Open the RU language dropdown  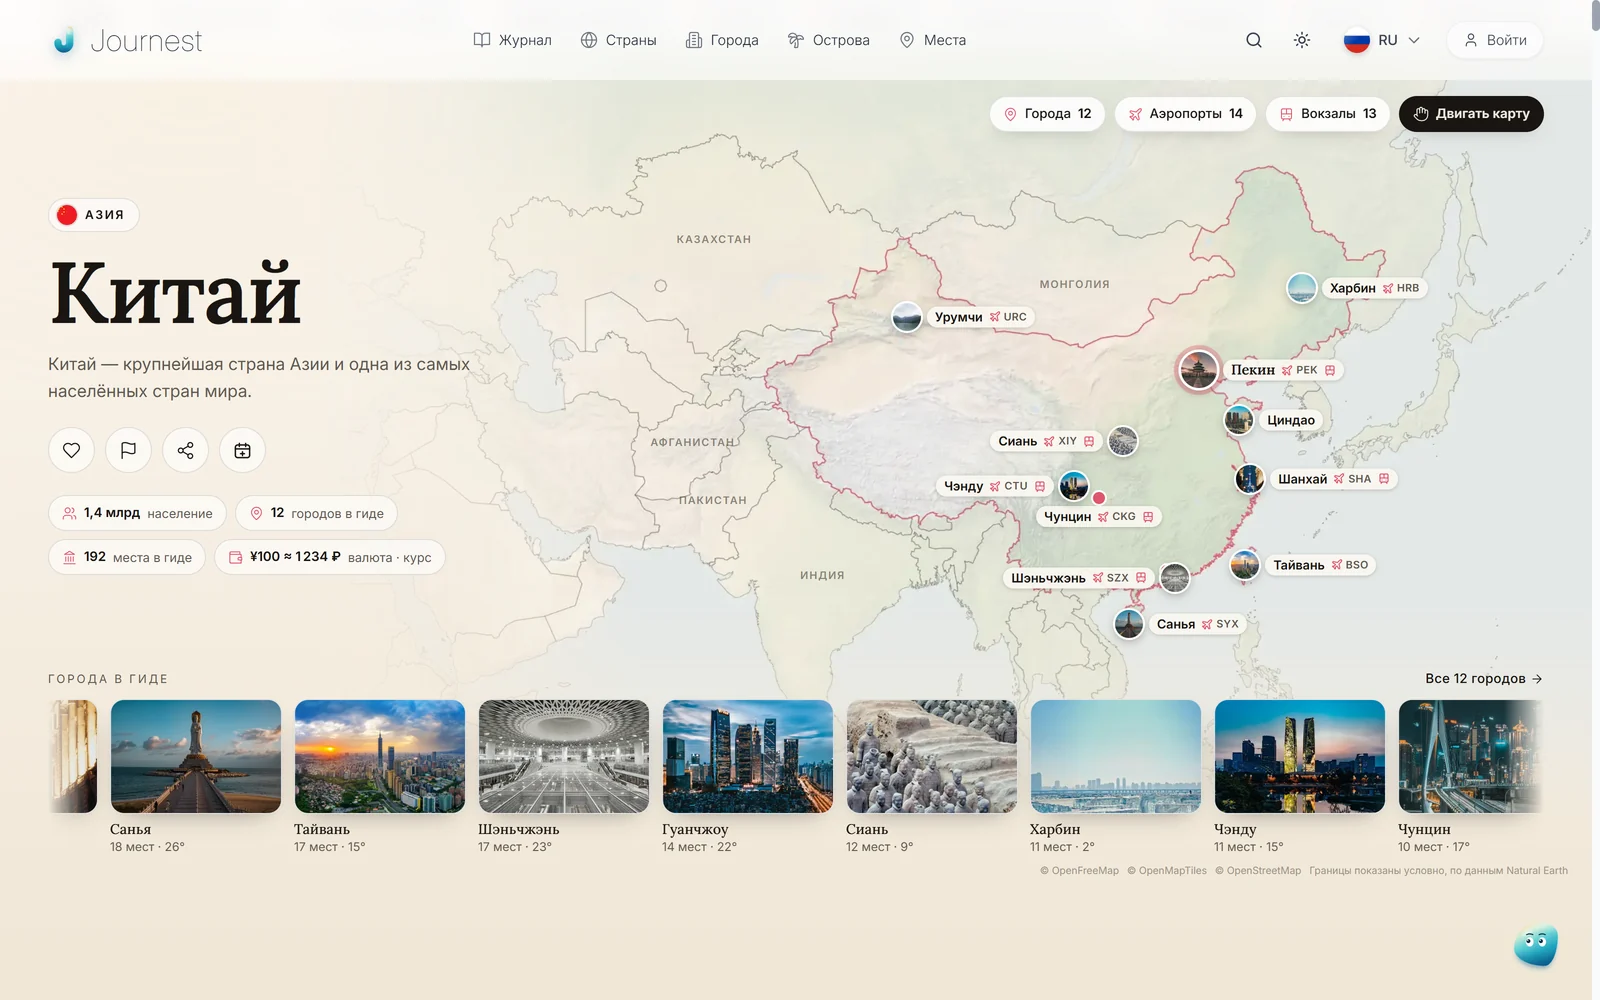(x=1382, y=40)
